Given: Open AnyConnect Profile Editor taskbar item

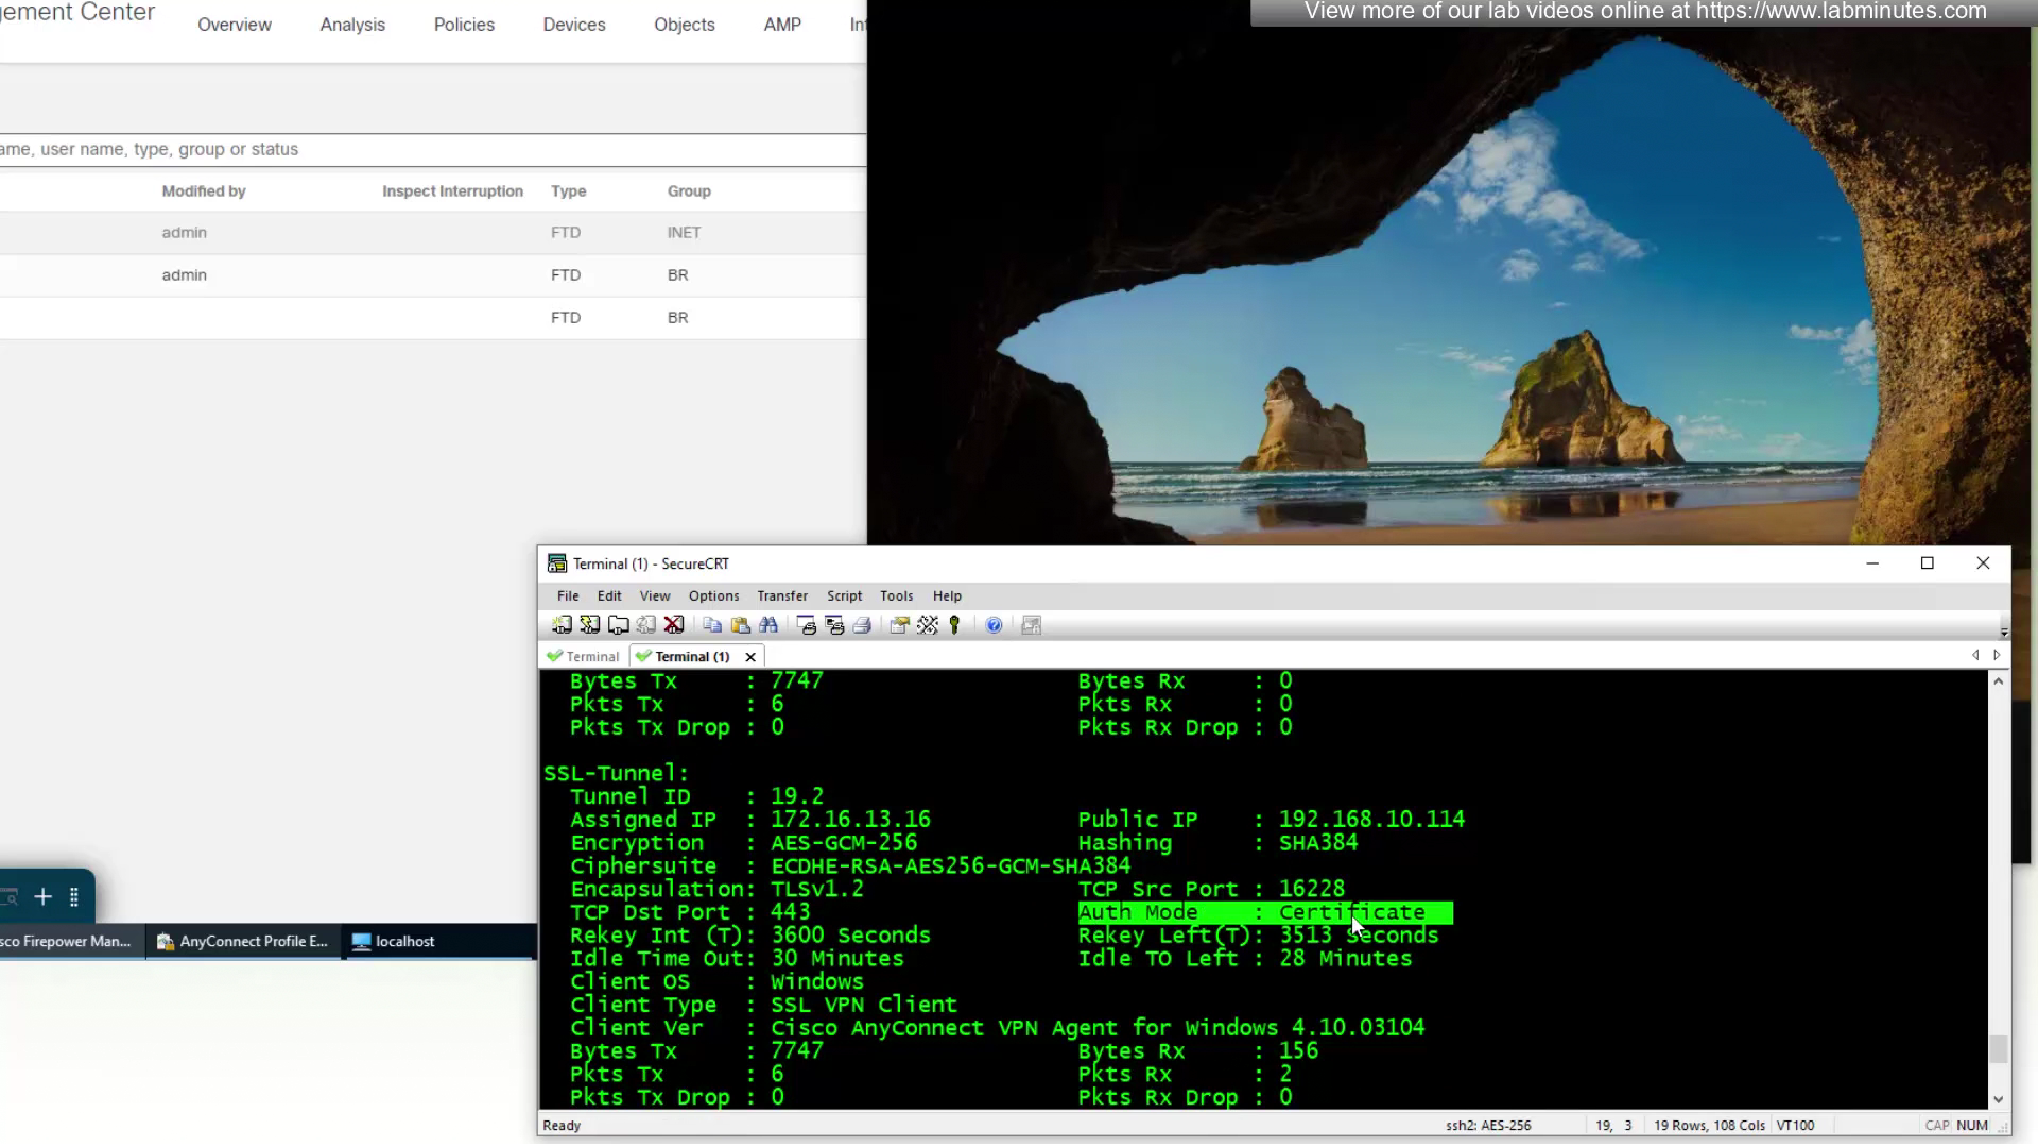Looking at the screenshot, I should pyautogui.click(x=244, y=941).
